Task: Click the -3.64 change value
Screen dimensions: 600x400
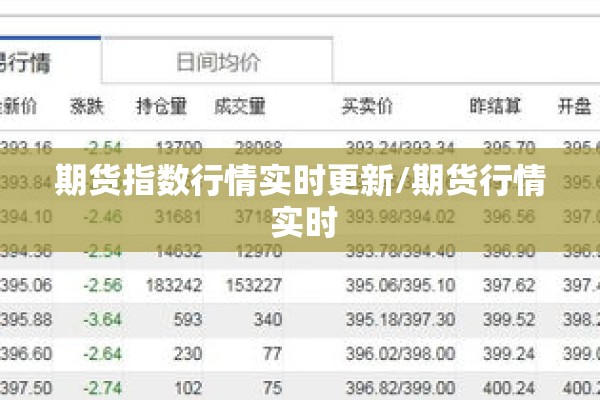Action: click(x=103, y=320)
